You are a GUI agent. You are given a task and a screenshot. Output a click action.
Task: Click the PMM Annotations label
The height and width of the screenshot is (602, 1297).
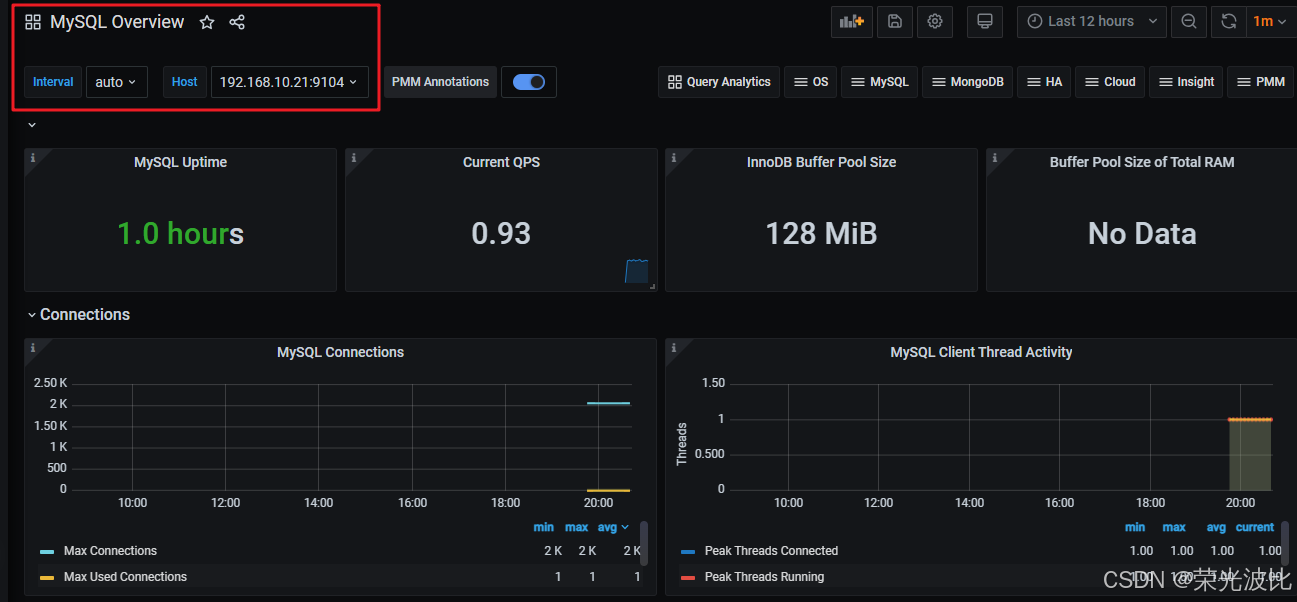tap(441, 82)
